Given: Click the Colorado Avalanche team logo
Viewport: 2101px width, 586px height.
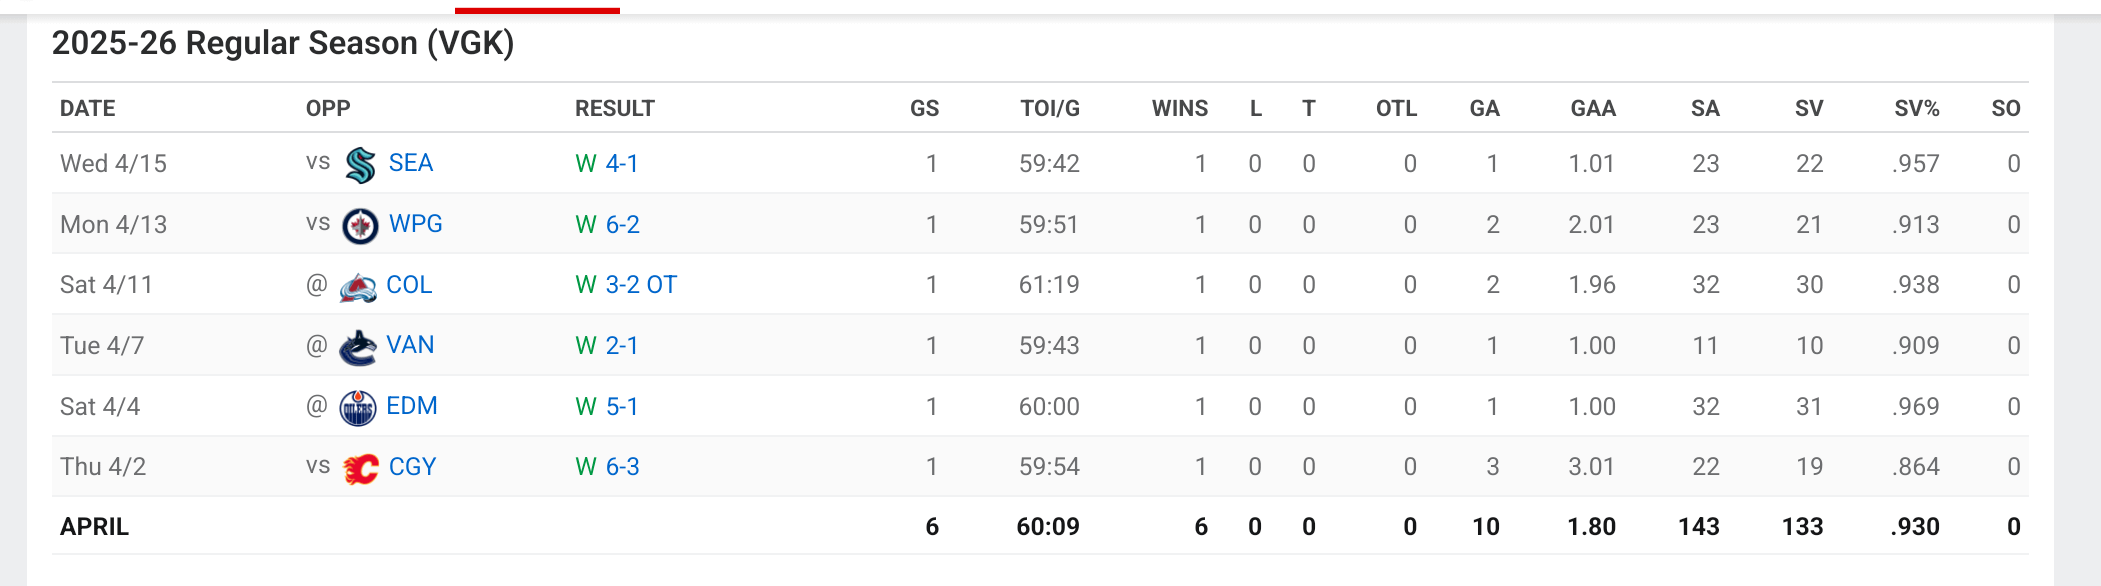Looking at the screenshot, I should [x=358, y=286].
